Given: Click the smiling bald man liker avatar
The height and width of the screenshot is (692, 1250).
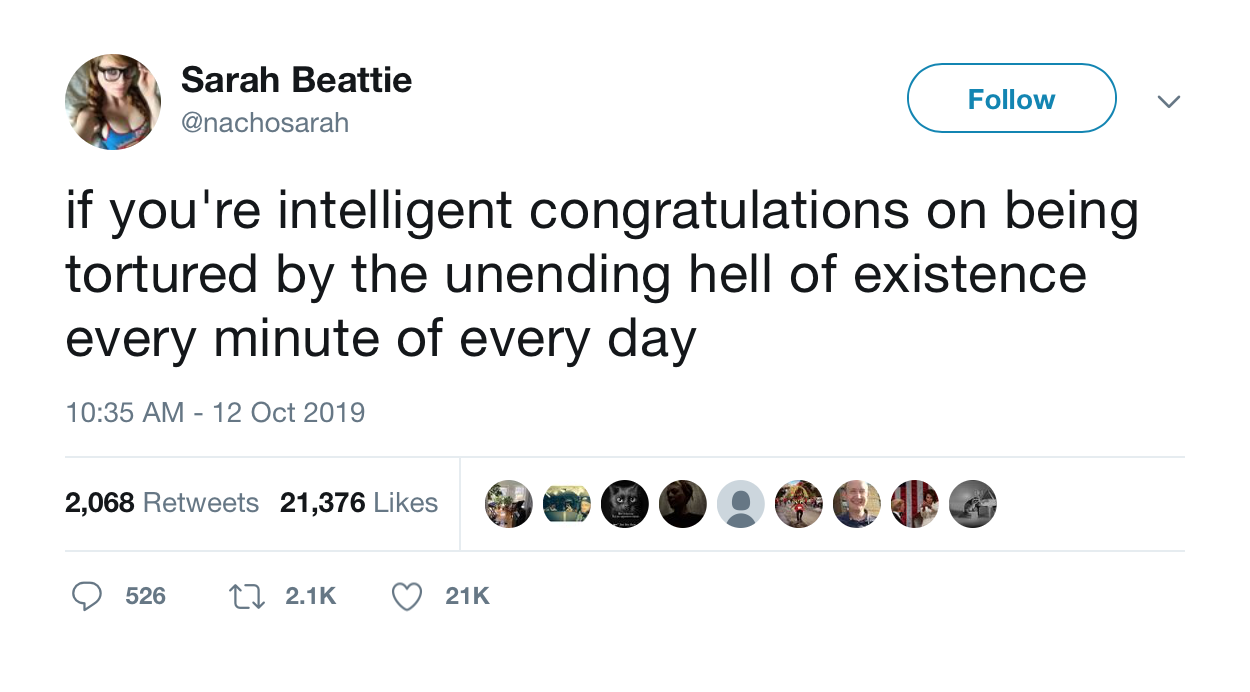Looking at the screenshot, I should pyautogui.click(x=856, y=503).
